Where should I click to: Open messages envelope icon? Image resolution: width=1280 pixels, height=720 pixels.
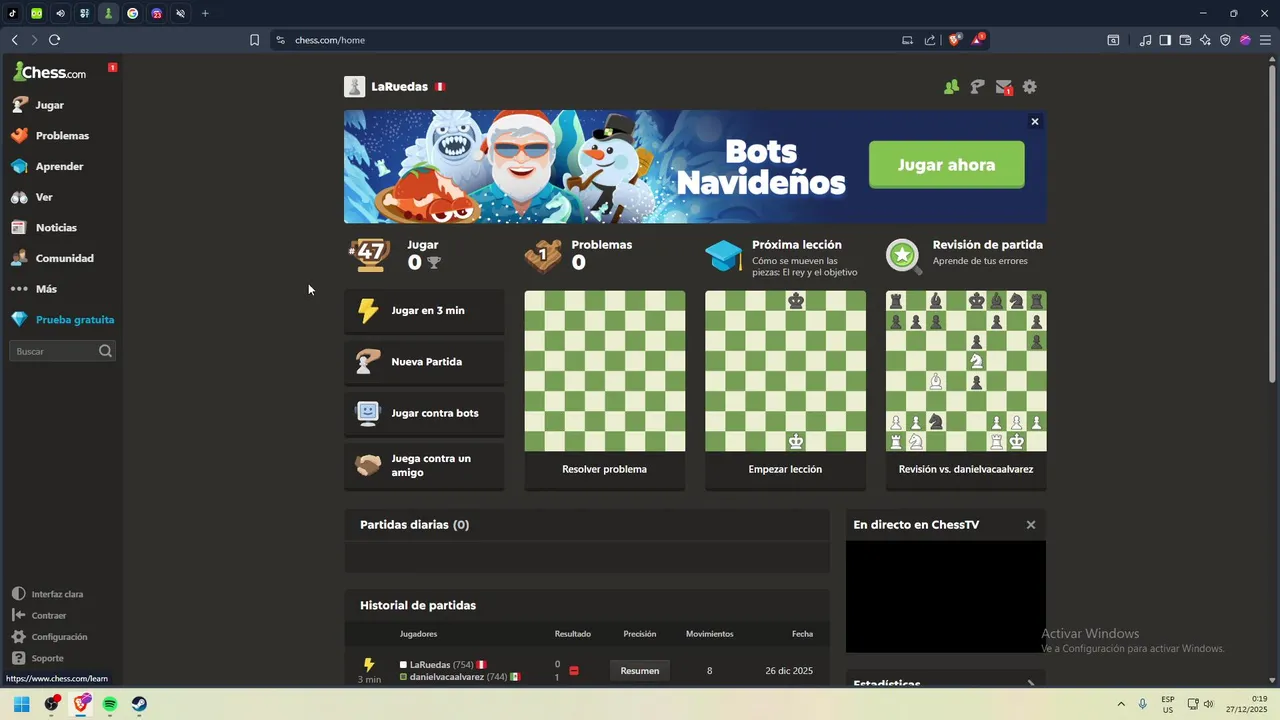1004,87
